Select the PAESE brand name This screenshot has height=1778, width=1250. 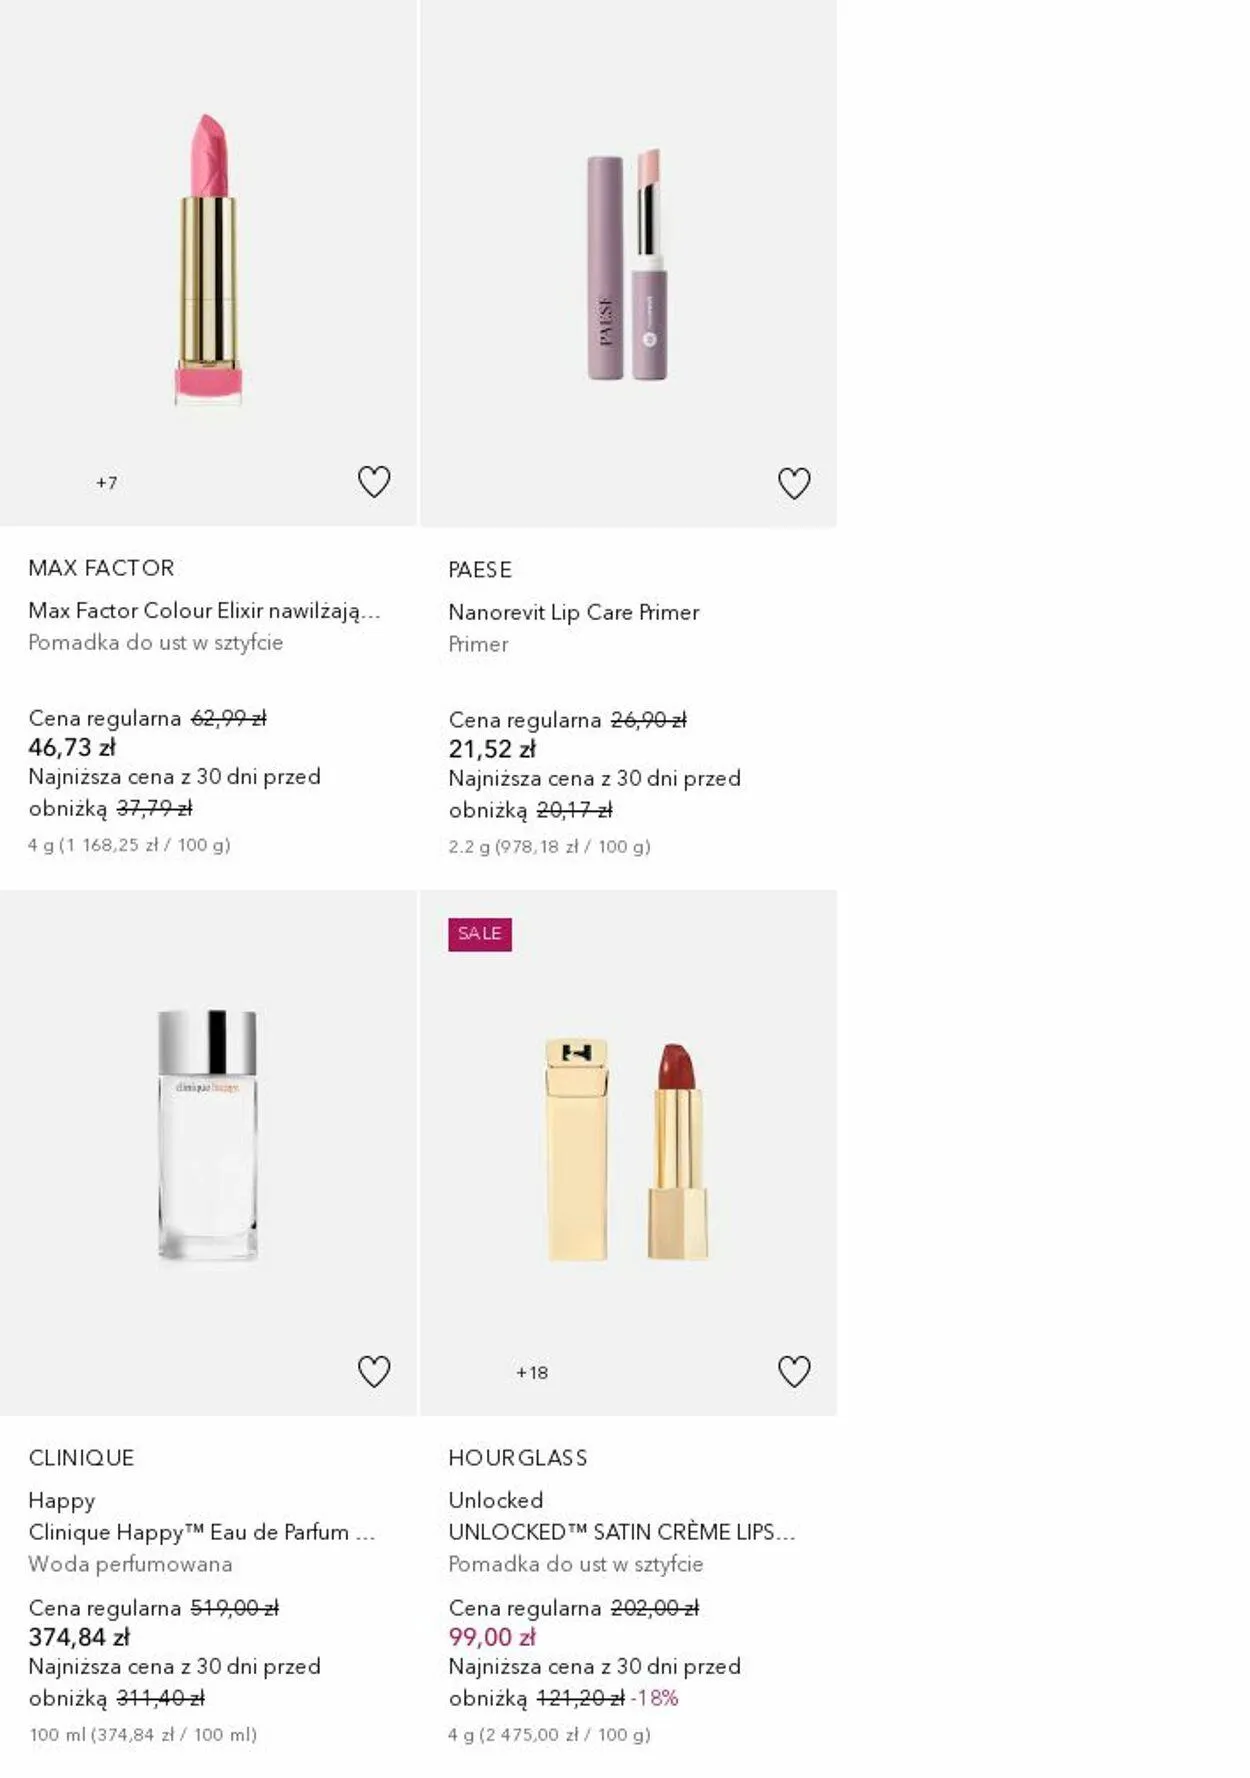(x=480, y=570)
